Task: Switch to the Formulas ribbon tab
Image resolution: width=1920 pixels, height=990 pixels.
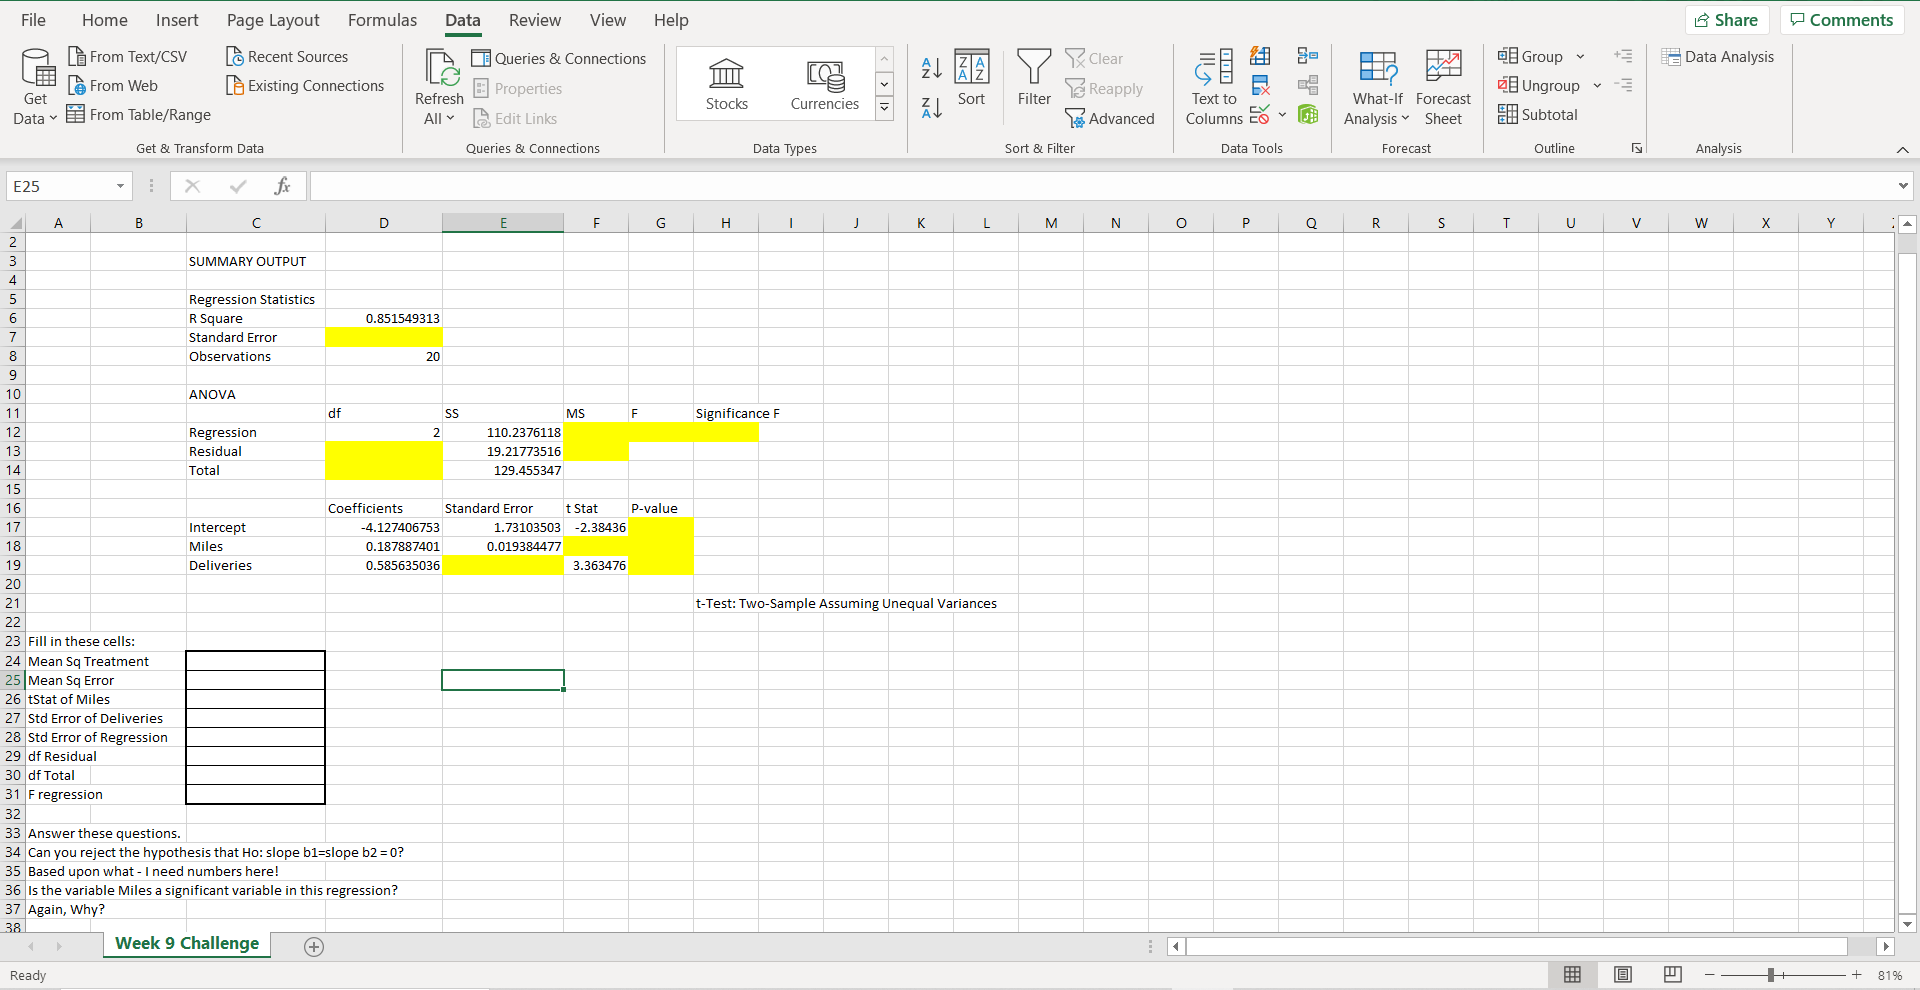Action: click(382, 20)
